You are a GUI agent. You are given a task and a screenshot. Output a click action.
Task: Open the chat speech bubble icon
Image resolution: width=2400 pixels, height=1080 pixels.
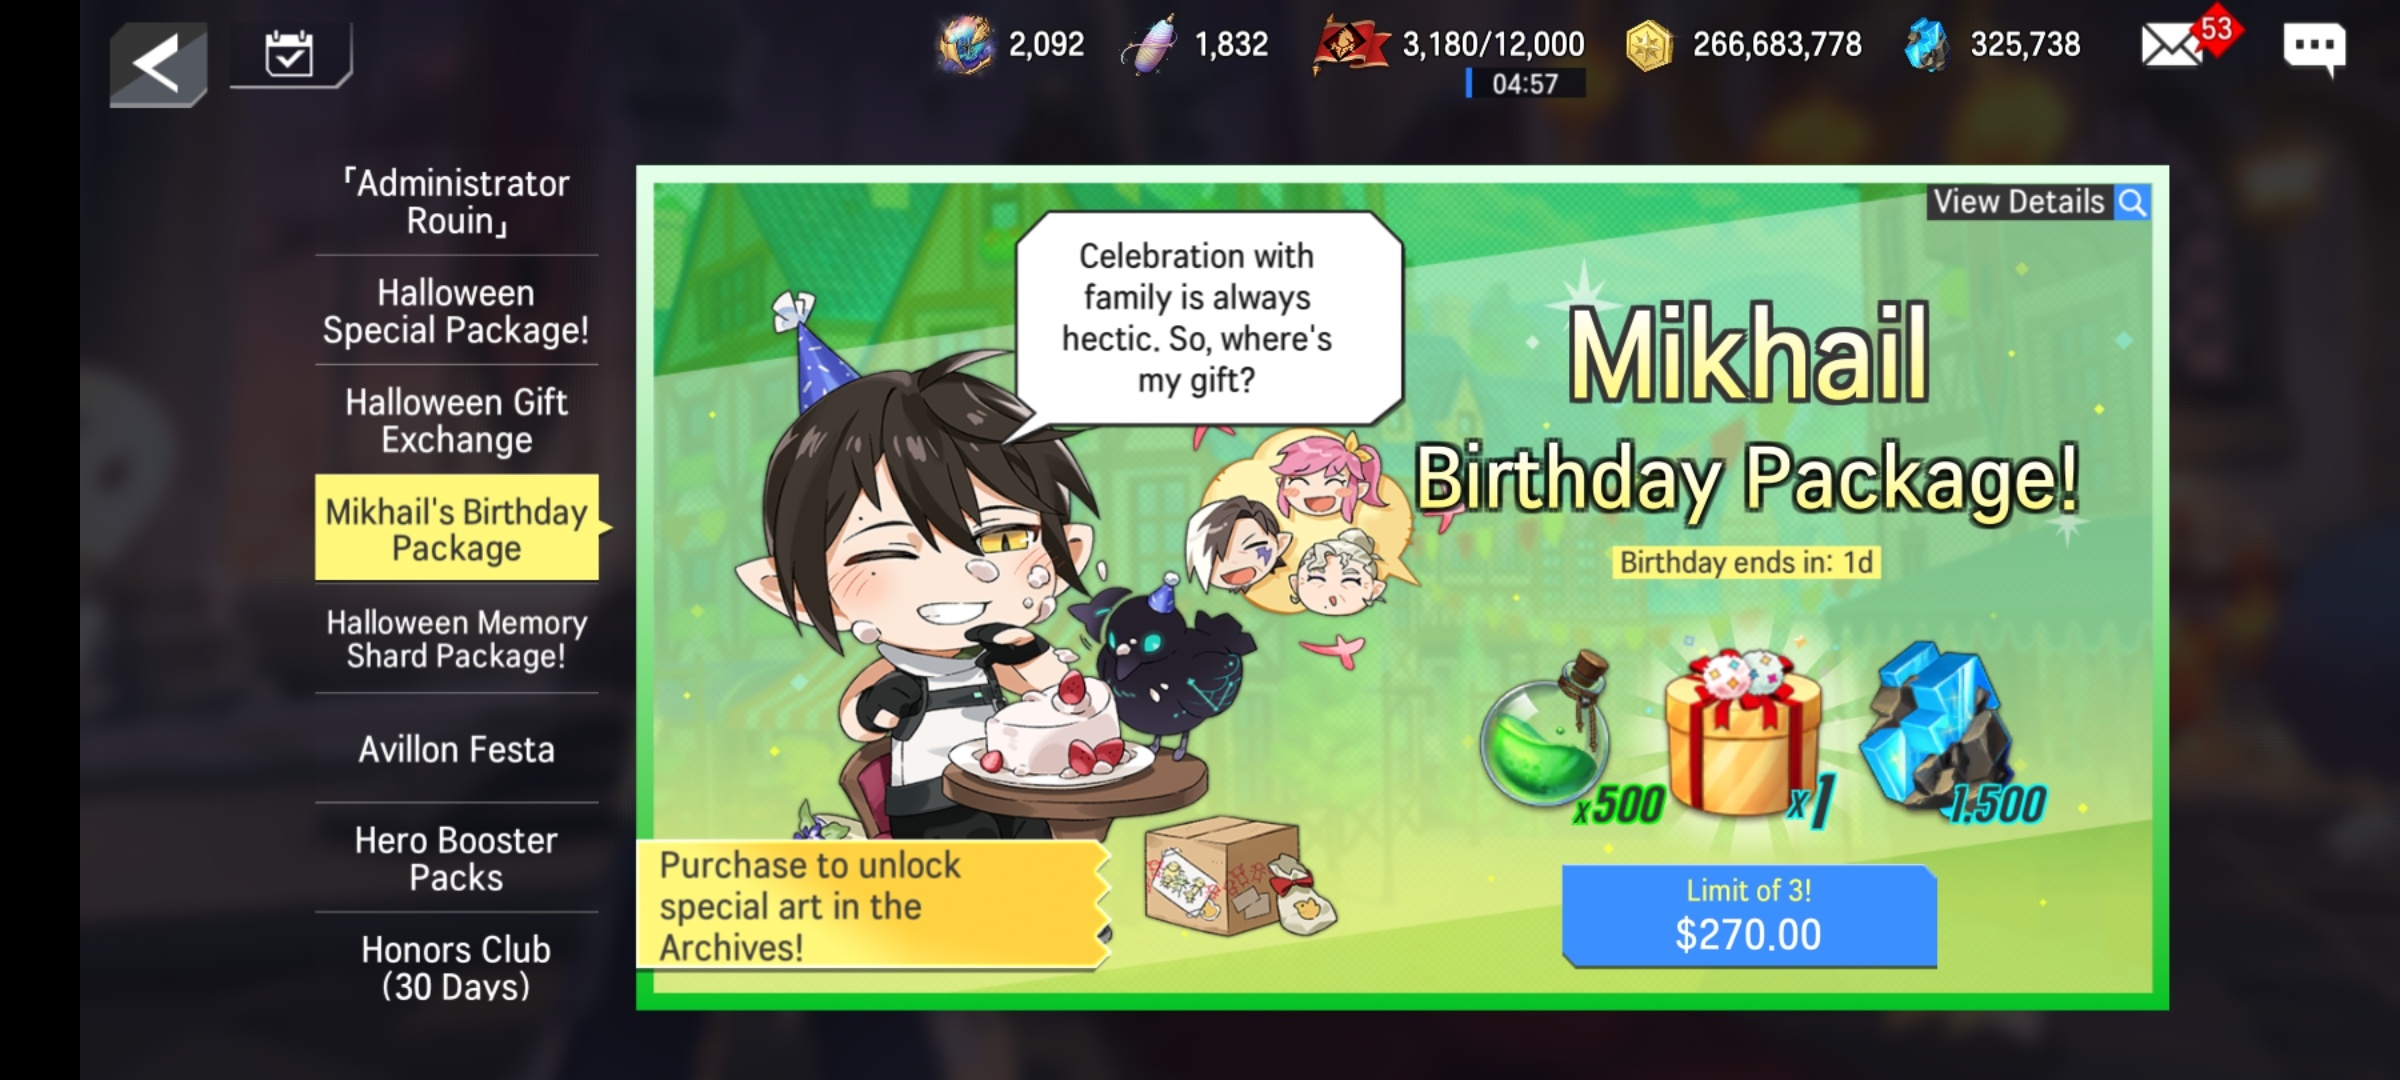(x=2314, y=48)
